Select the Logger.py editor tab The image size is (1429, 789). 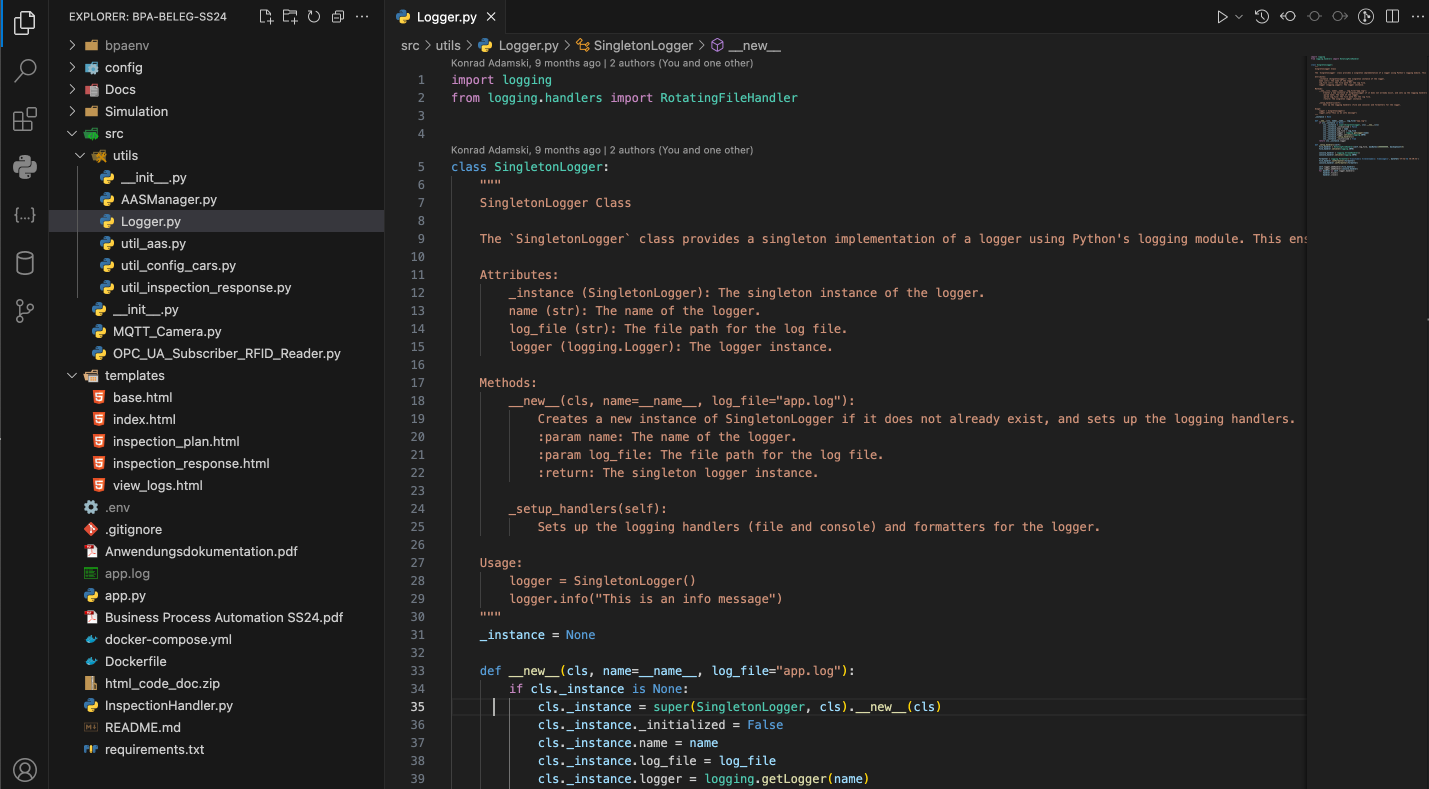pos(448,17)
